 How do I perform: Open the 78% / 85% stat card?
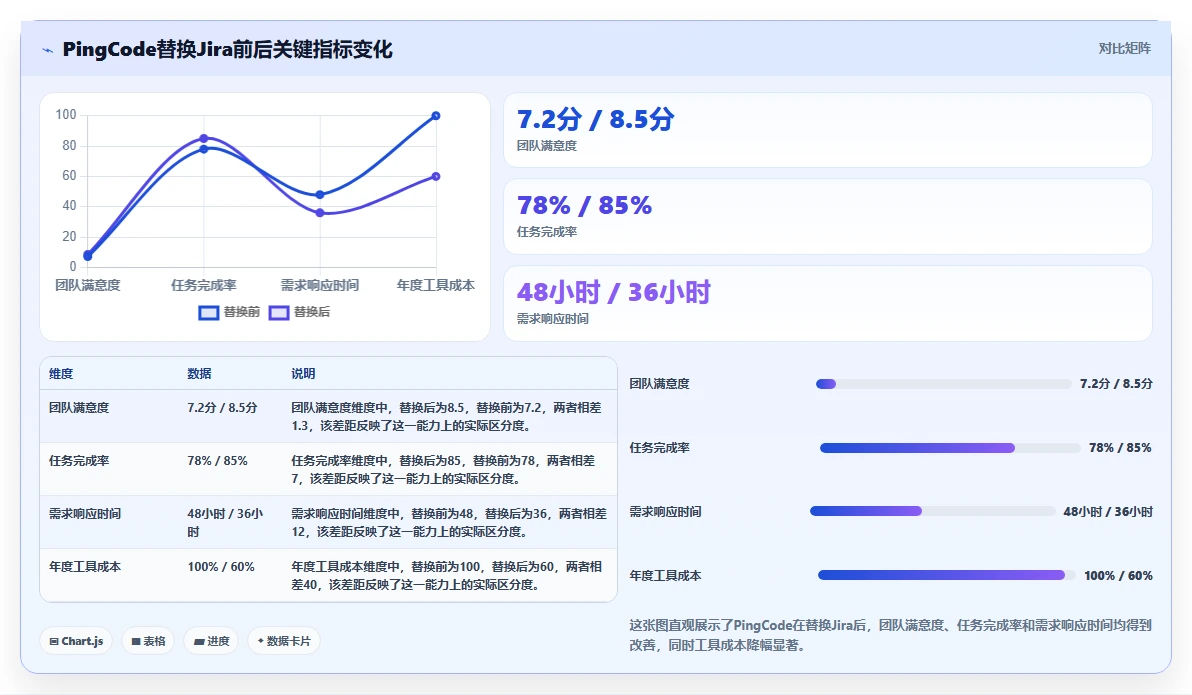pos(828,217)
